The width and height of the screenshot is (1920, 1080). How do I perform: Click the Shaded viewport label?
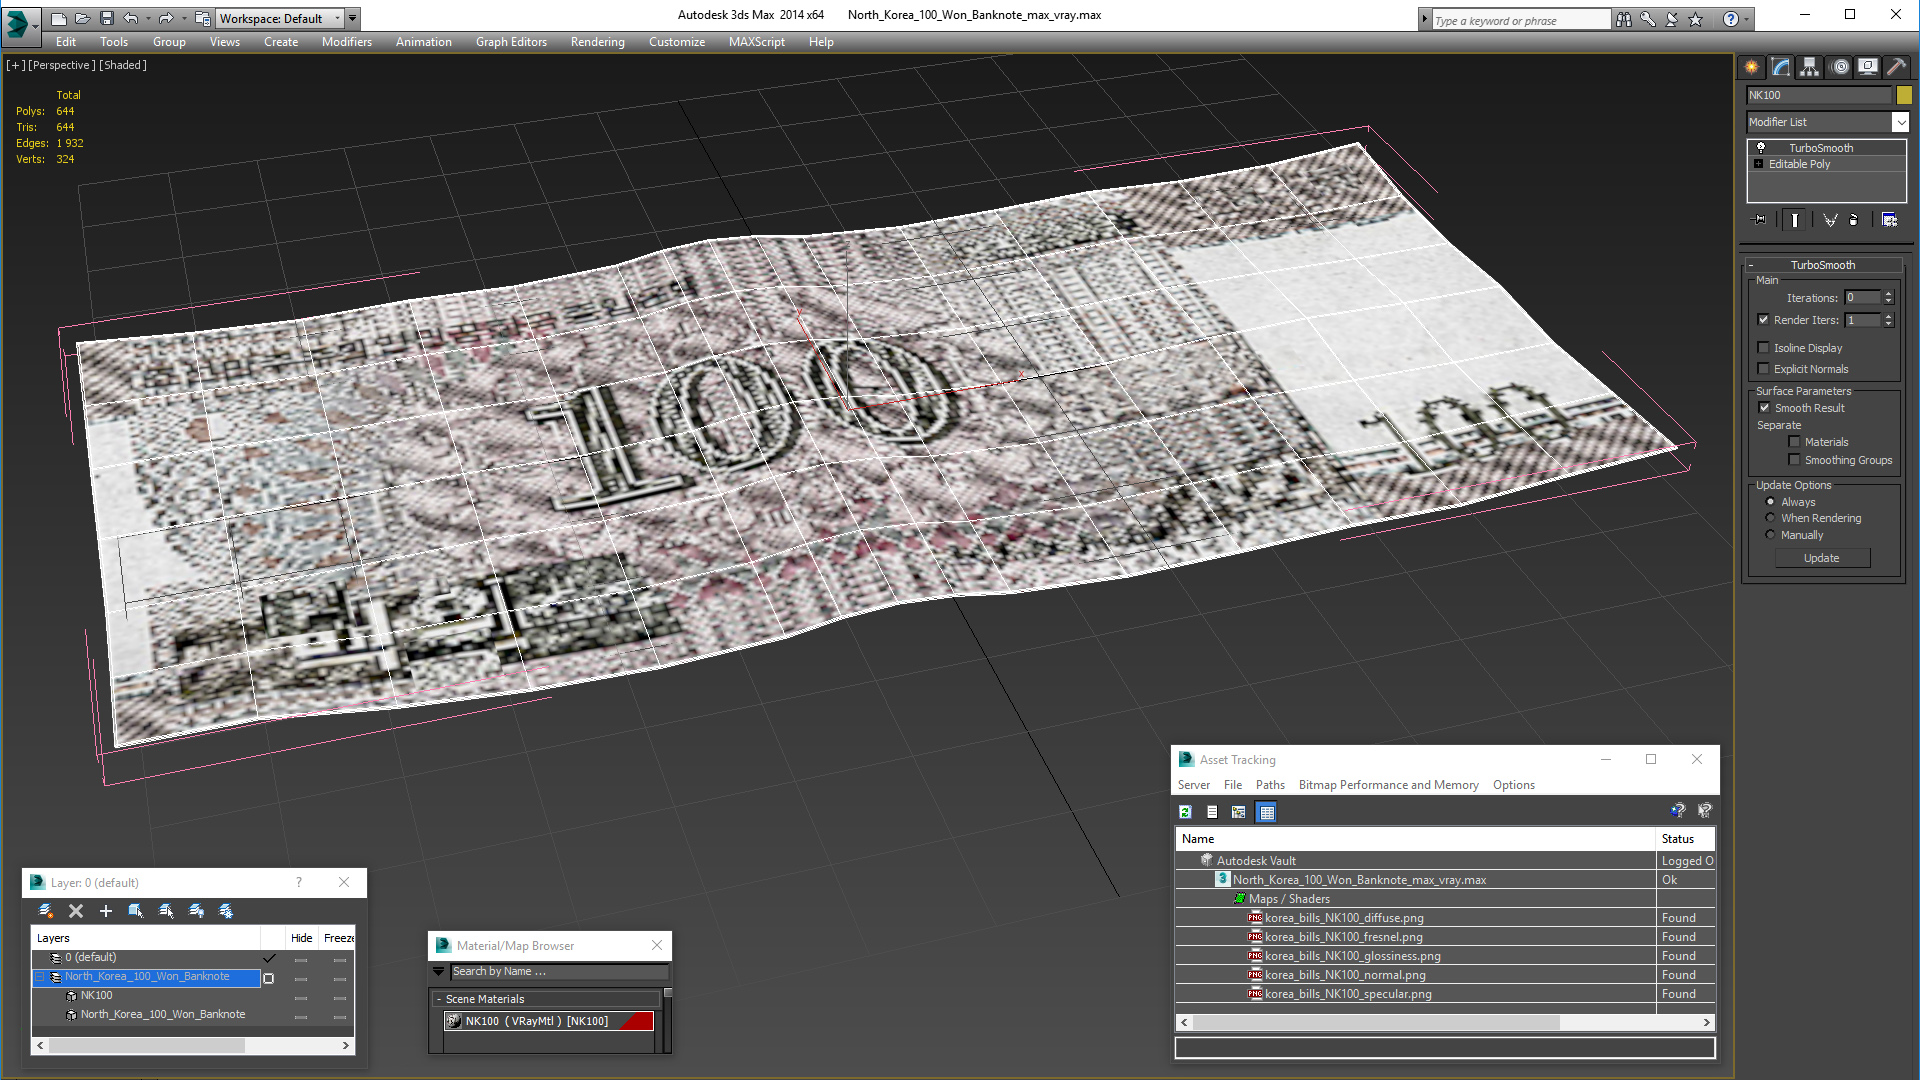[123, 65]
